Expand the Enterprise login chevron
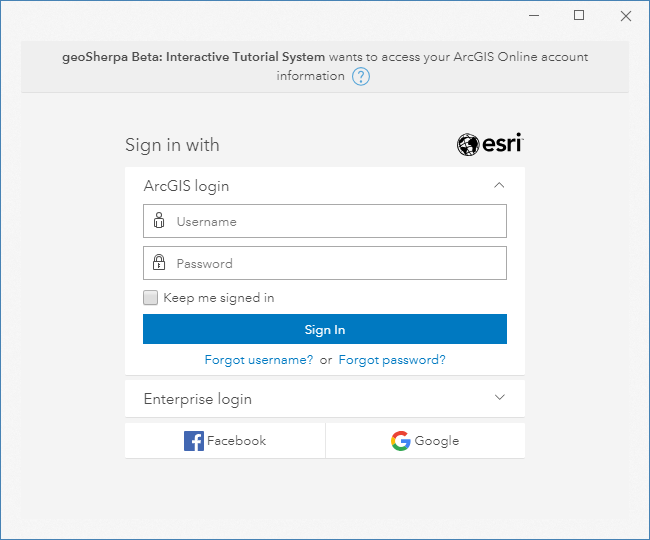The image size is (650, 540). (500, 397)
